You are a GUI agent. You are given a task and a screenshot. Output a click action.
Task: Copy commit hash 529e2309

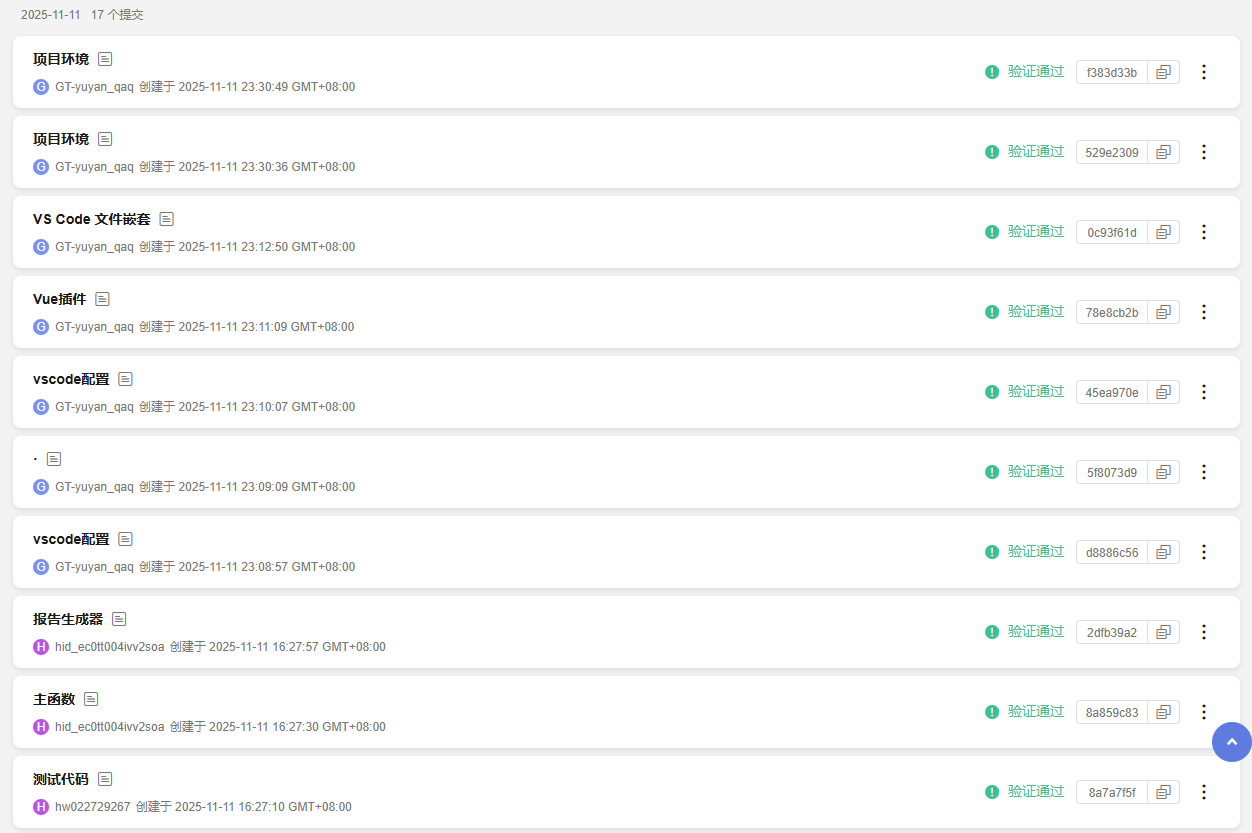point(1163,152)
